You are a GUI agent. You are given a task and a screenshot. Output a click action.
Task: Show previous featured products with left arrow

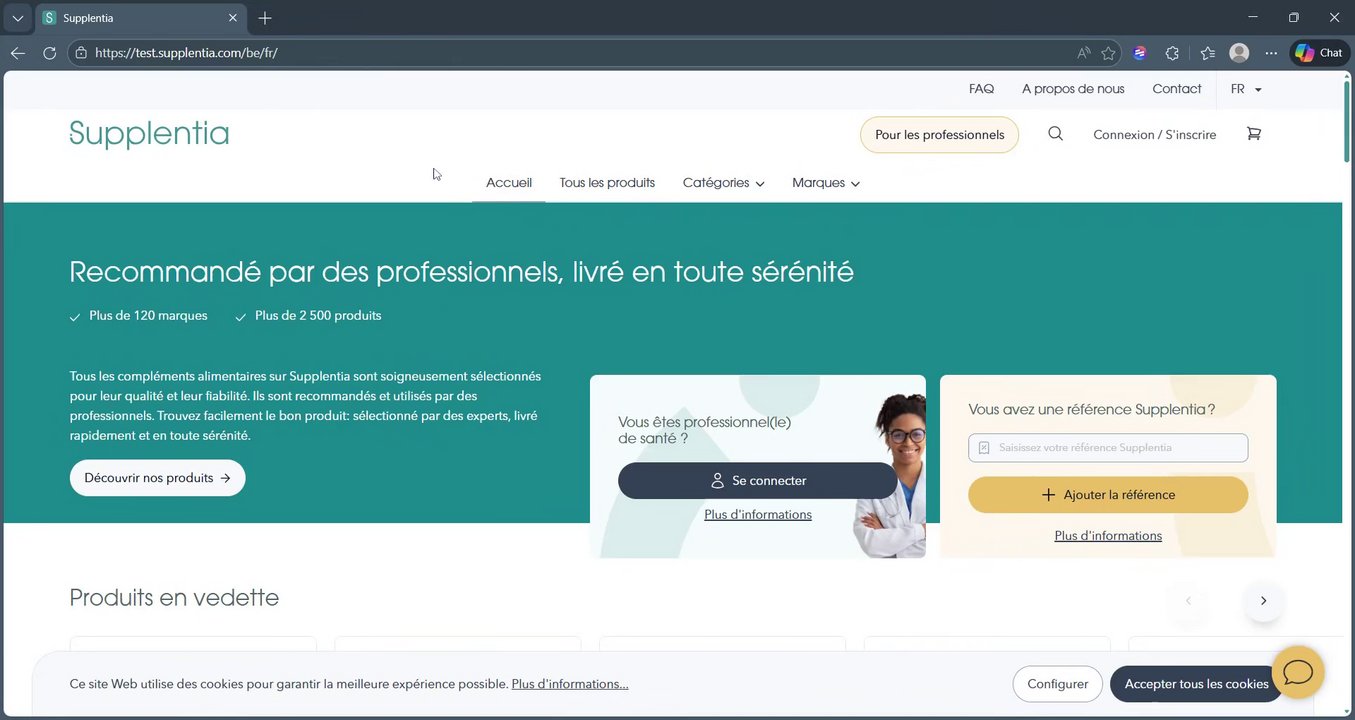point(1189,601)
